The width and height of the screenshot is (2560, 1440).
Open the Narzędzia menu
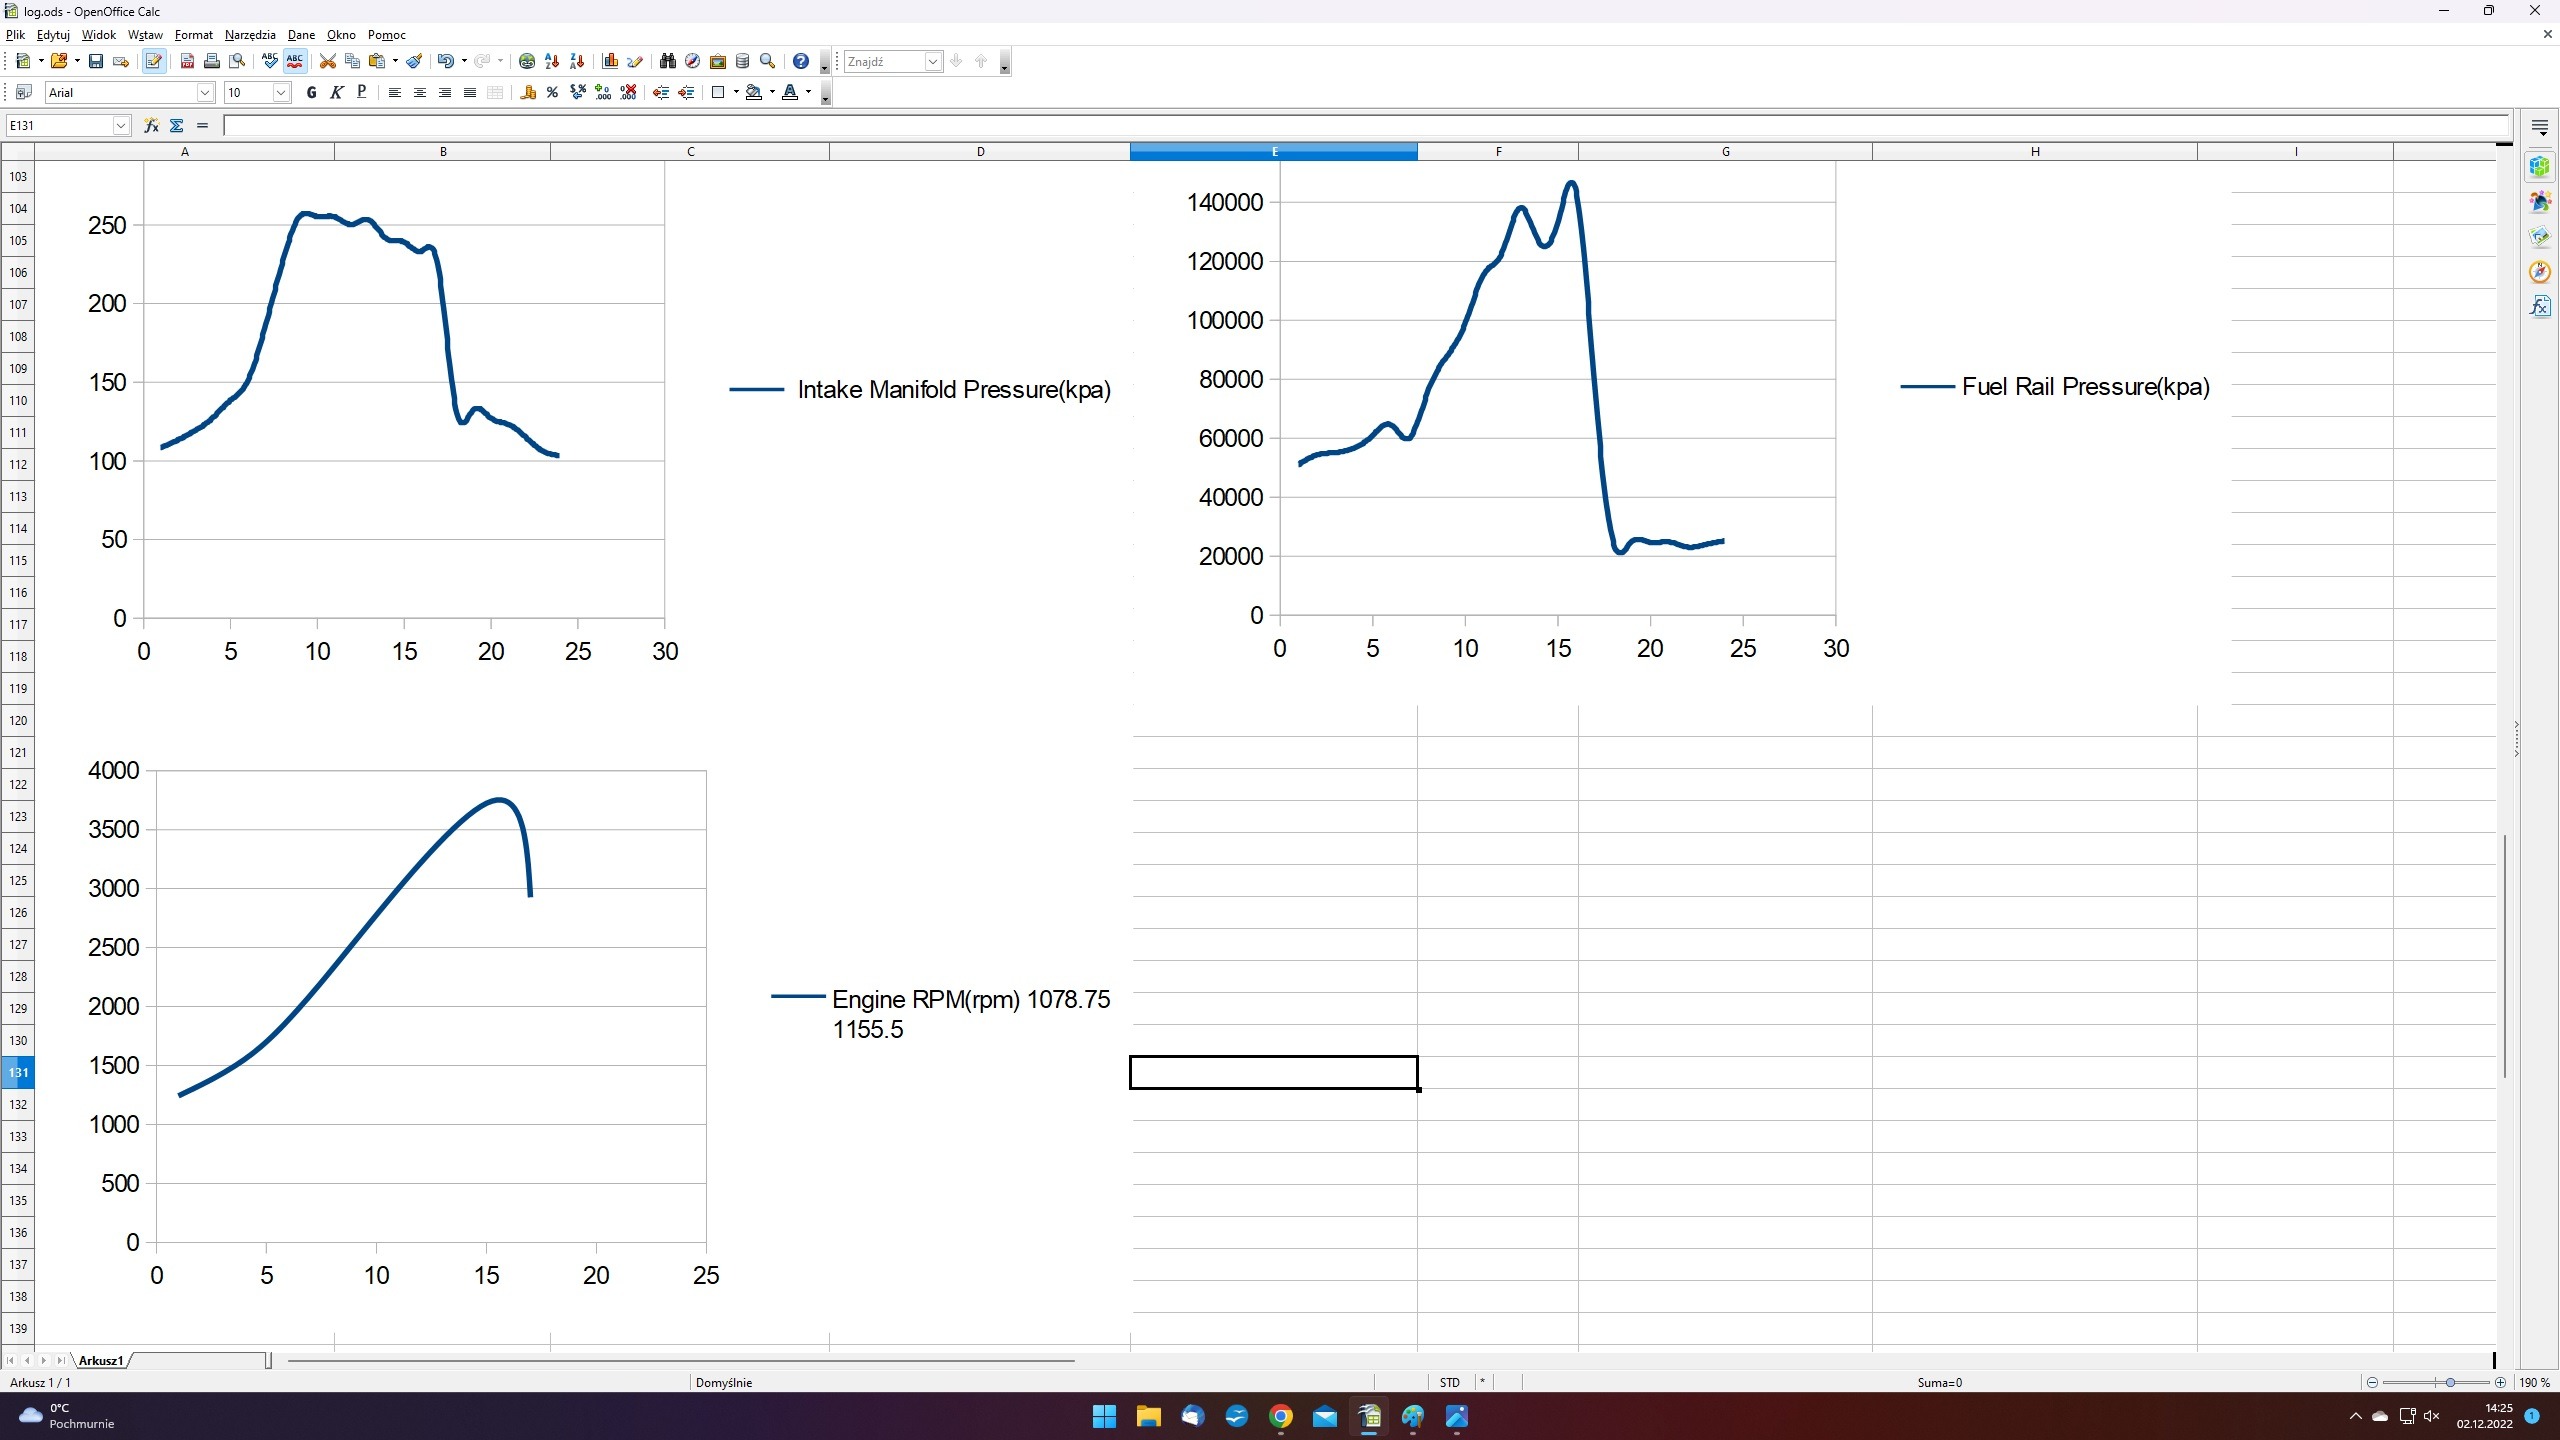[x=250, y=35]
